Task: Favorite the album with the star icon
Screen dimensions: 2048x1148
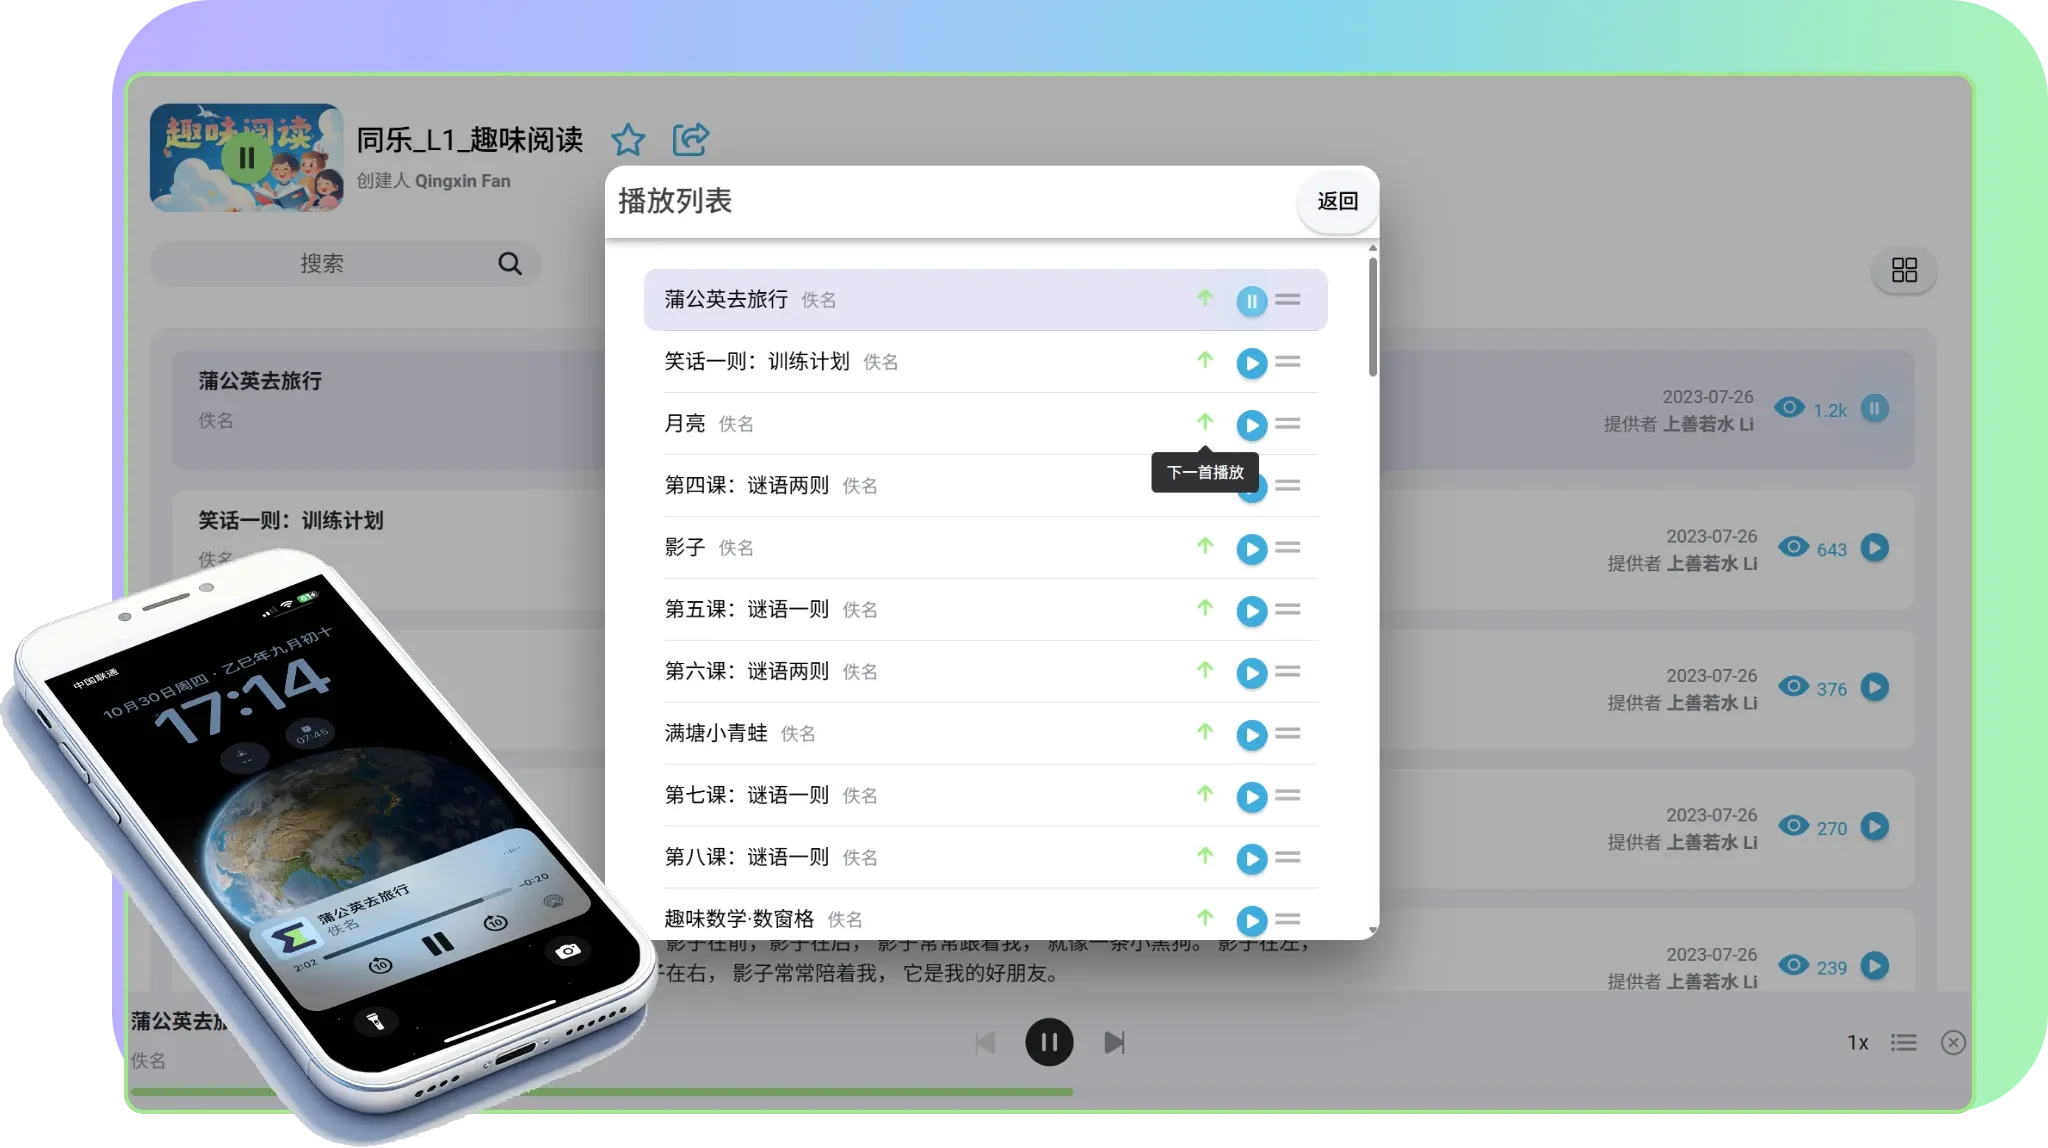Action: point(628,139)
